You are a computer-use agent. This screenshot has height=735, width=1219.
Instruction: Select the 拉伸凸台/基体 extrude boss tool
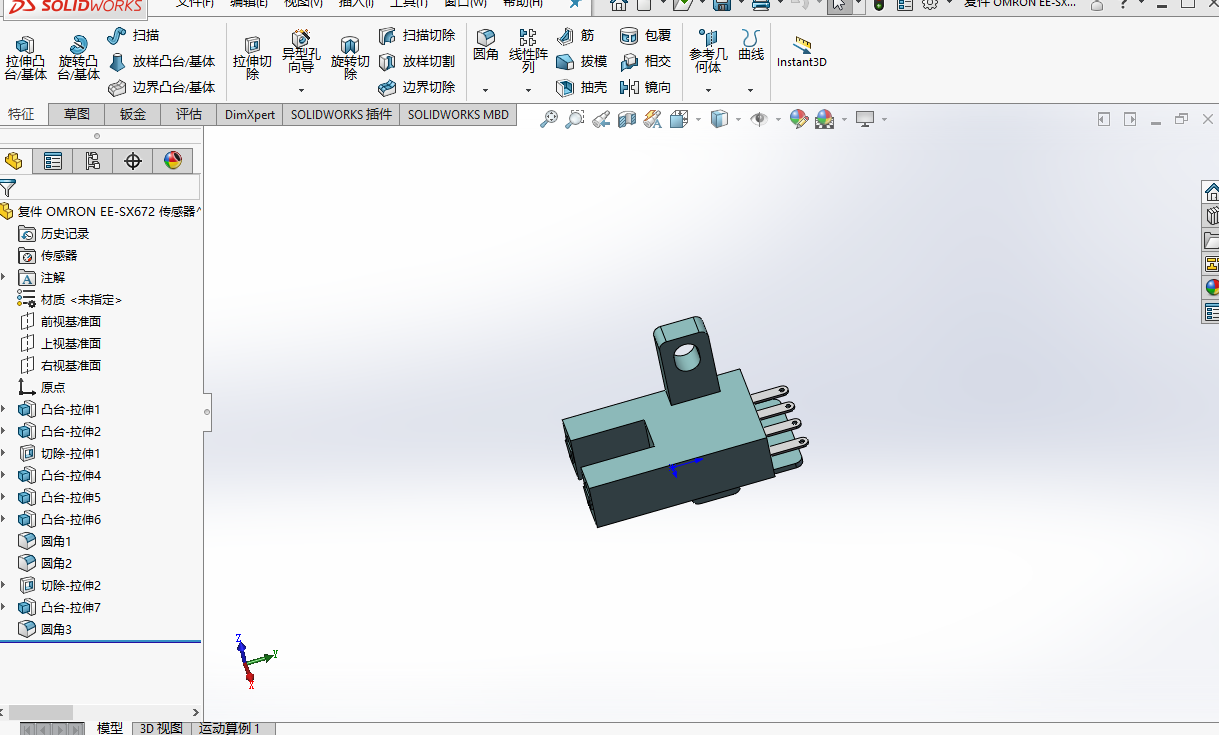[25, 58]
